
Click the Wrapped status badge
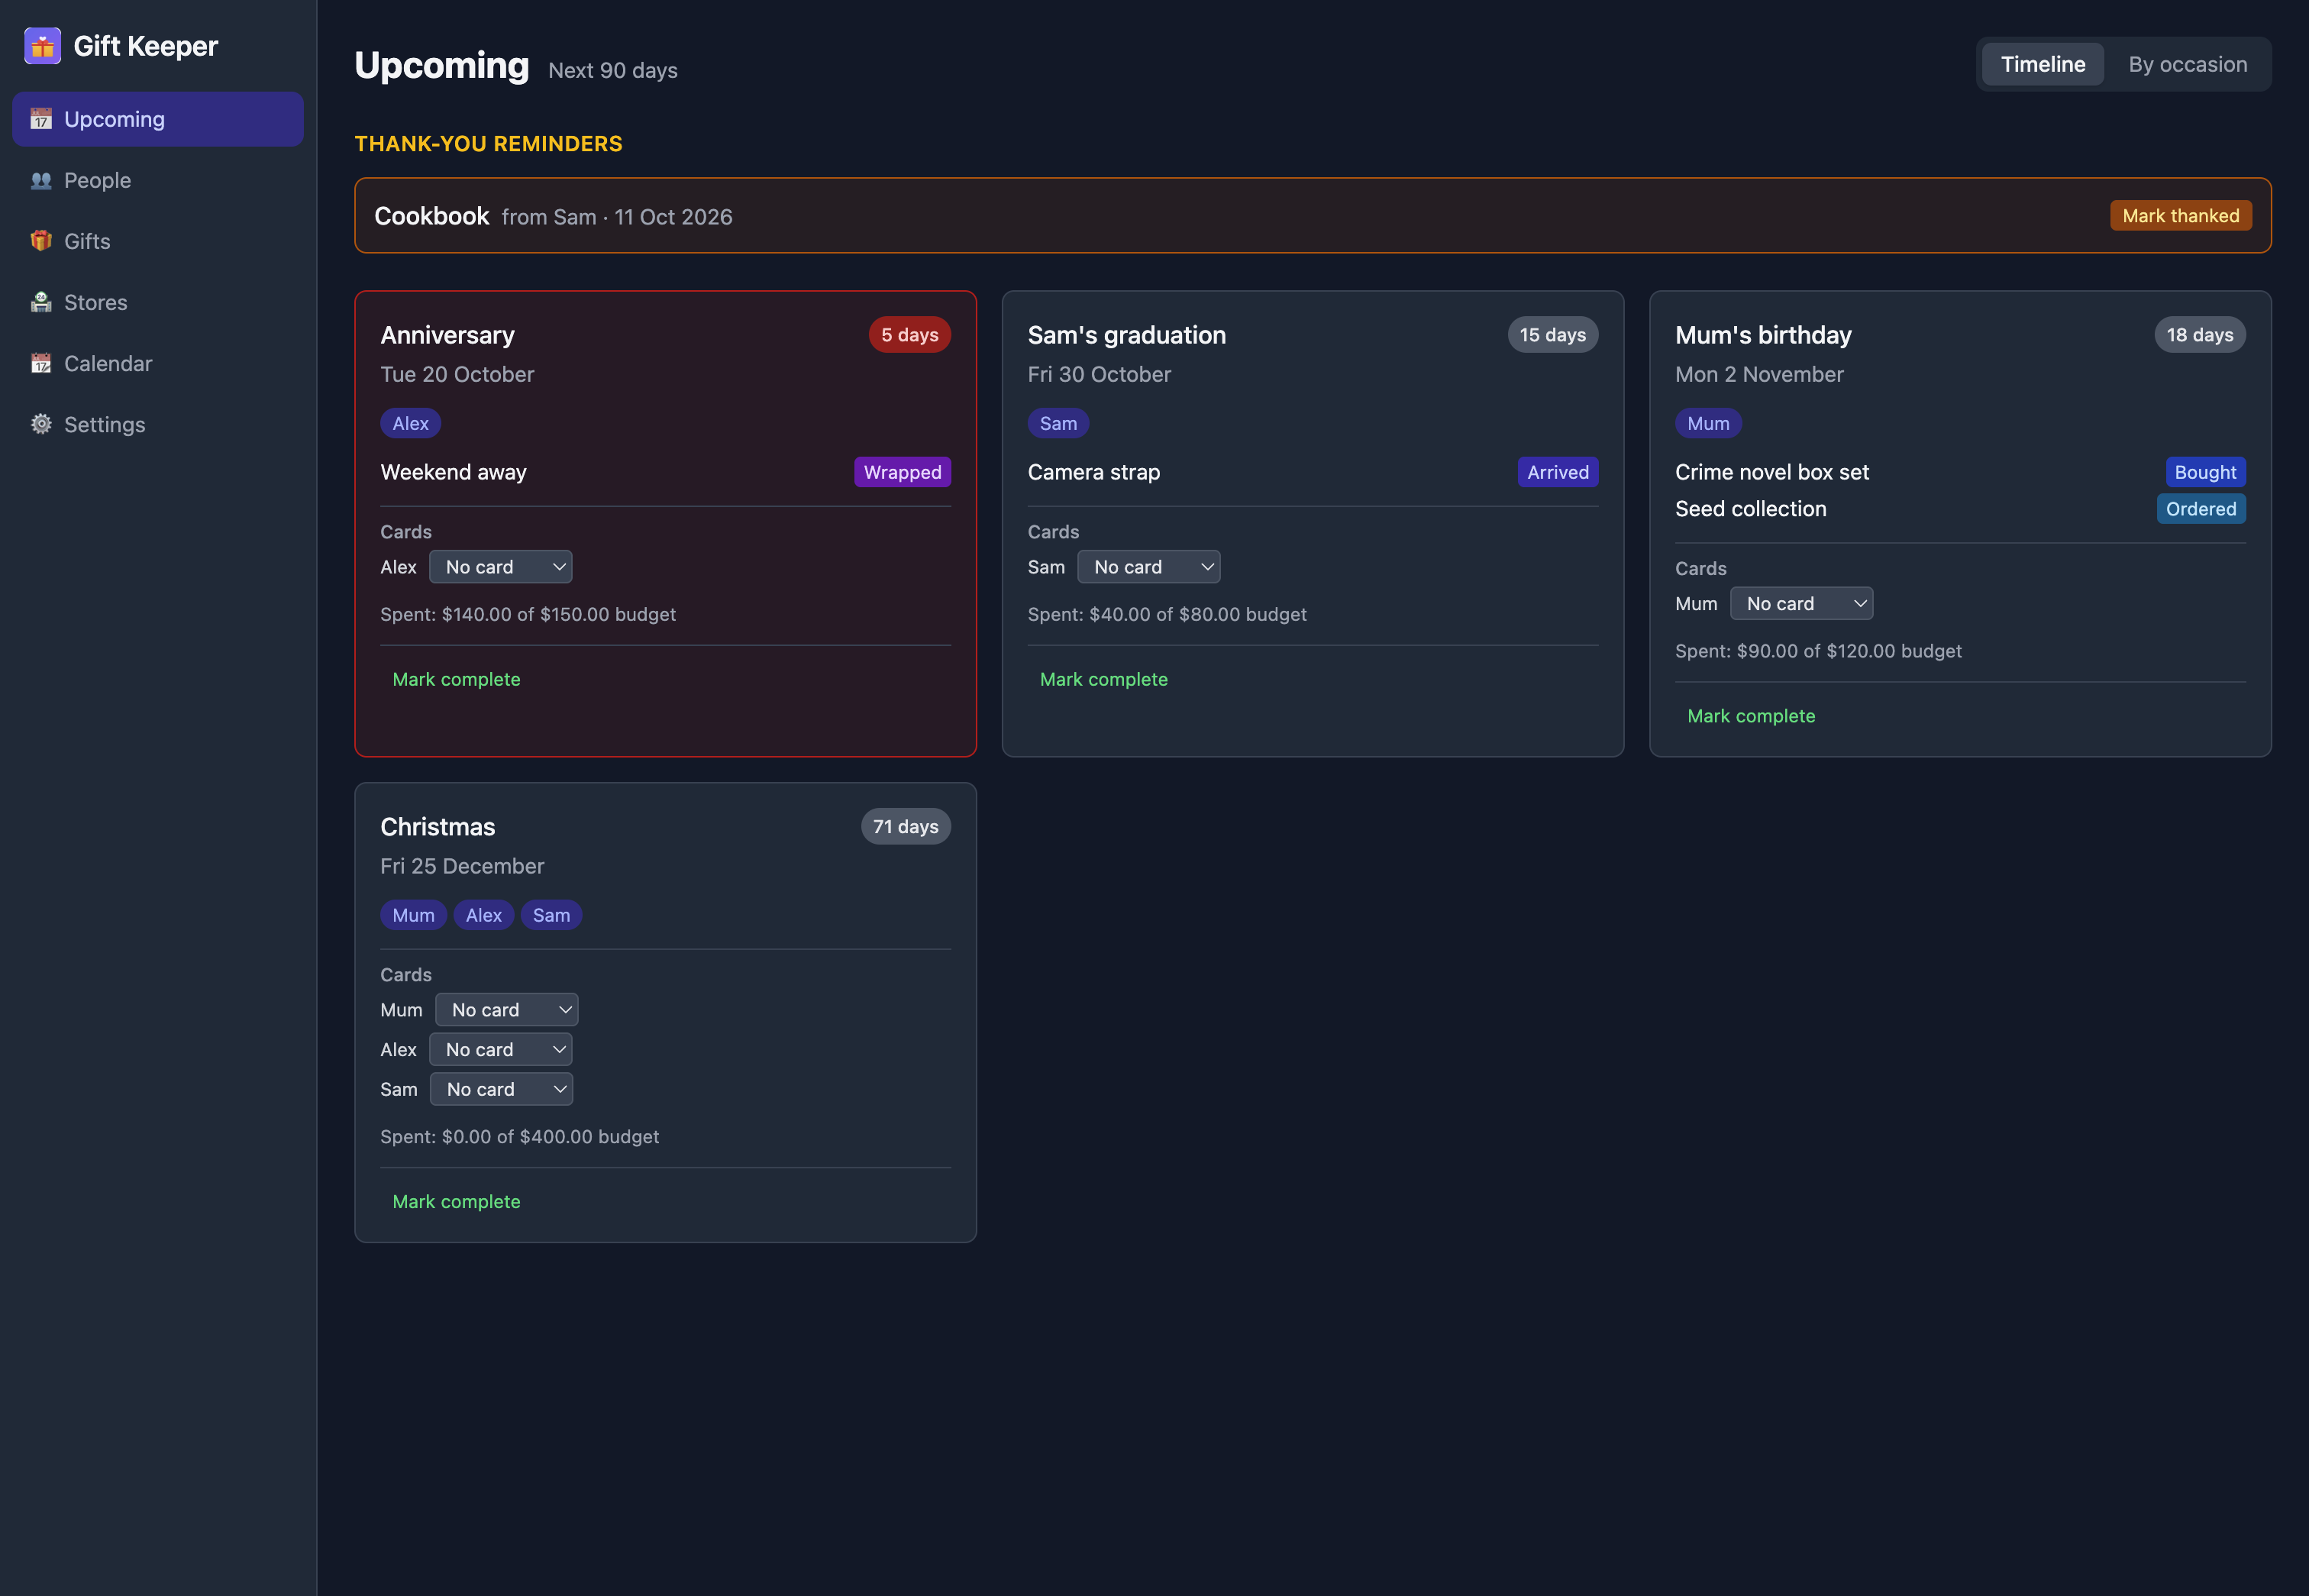tap(902, 472)
